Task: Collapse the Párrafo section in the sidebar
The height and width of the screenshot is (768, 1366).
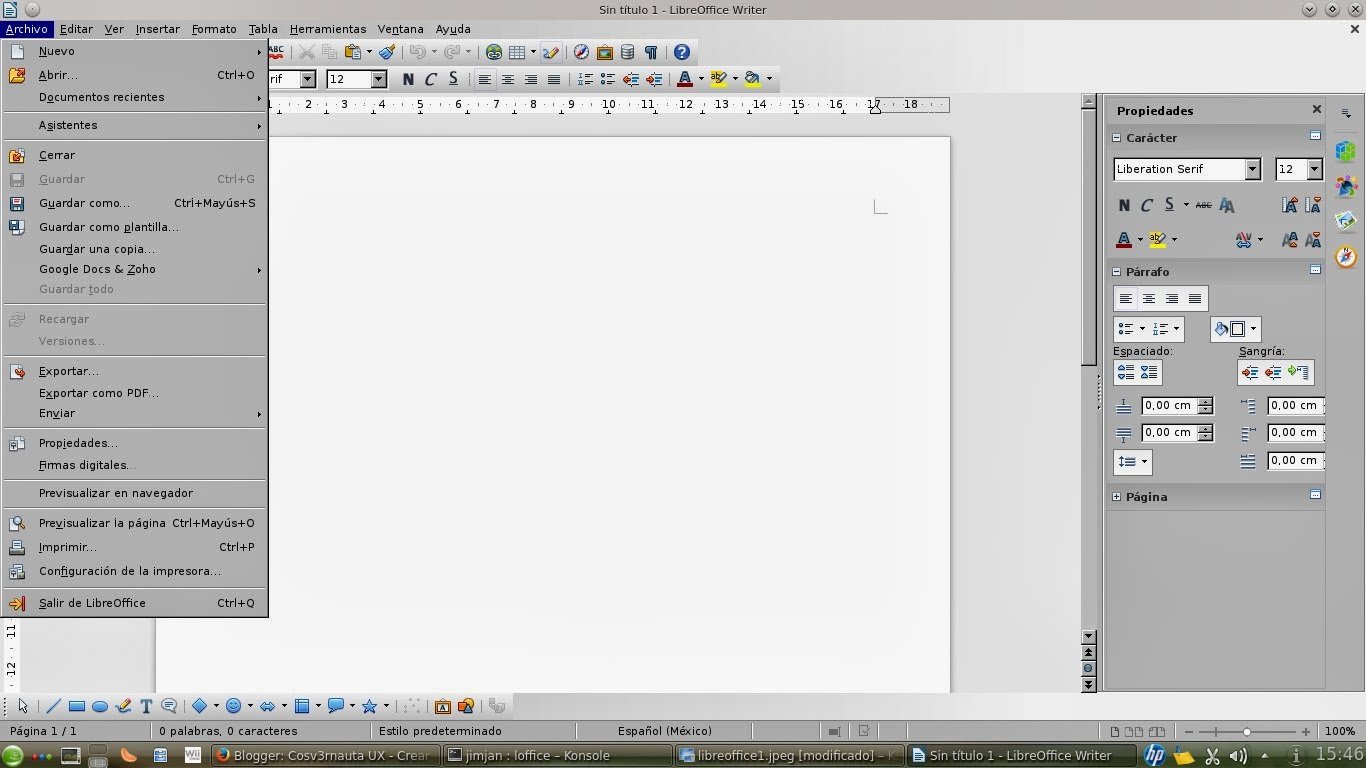Action: [1117, 272]
